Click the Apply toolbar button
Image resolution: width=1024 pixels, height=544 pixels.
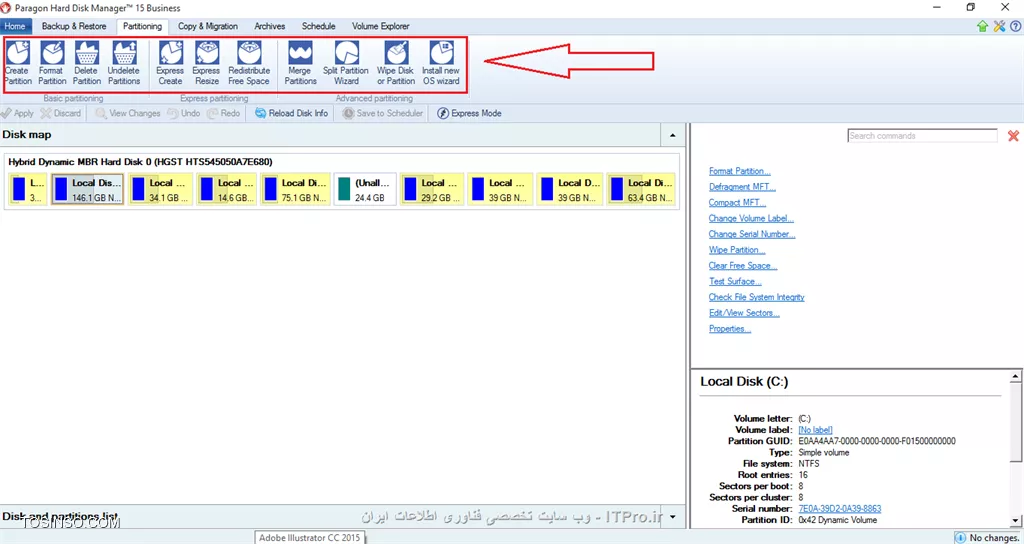[x=17, y=113]
